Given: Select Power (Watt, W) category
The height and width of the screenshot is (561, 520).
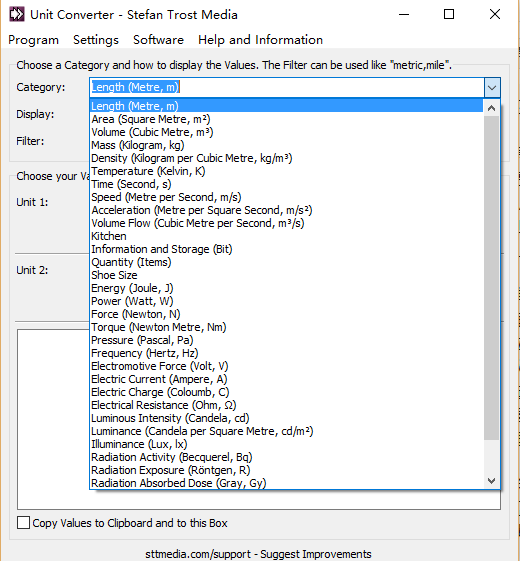Looking at the screenshot, I should pyautogui.click(x=286, y=301).
